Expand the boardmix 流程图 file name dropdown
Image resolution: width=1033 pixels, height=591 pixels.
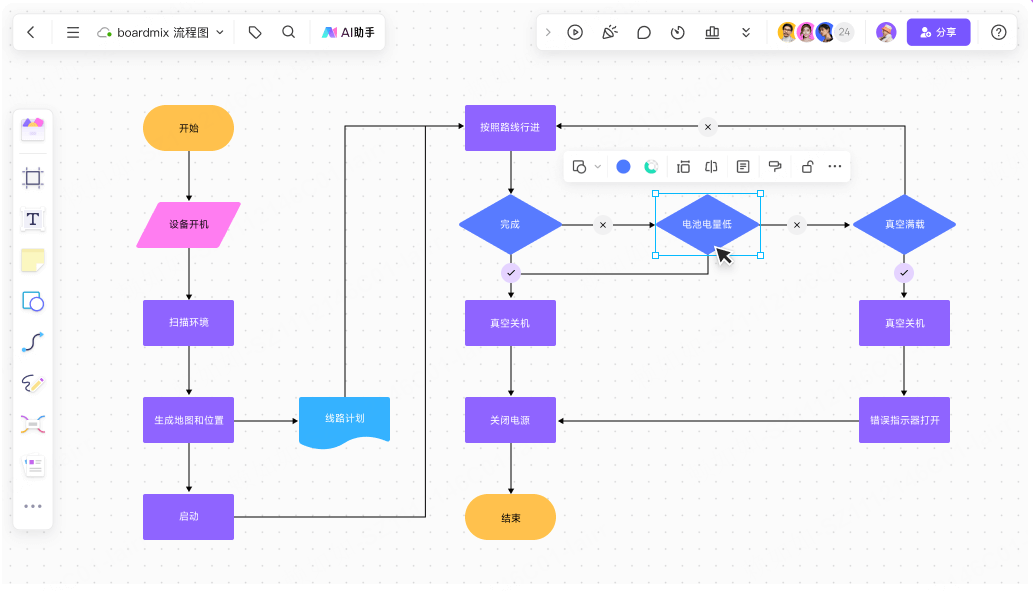tap(220, 32)
